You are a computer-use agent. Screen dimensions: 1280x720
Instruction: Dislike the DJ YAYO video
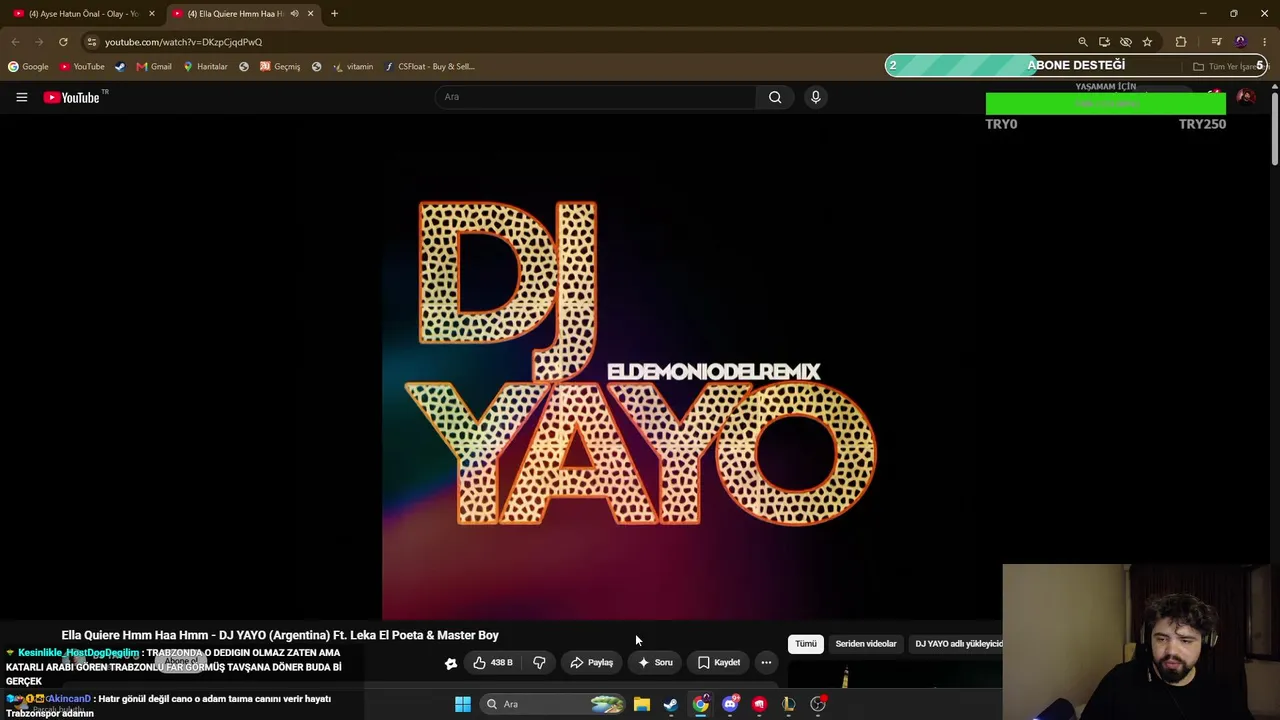tap(539, 662)
